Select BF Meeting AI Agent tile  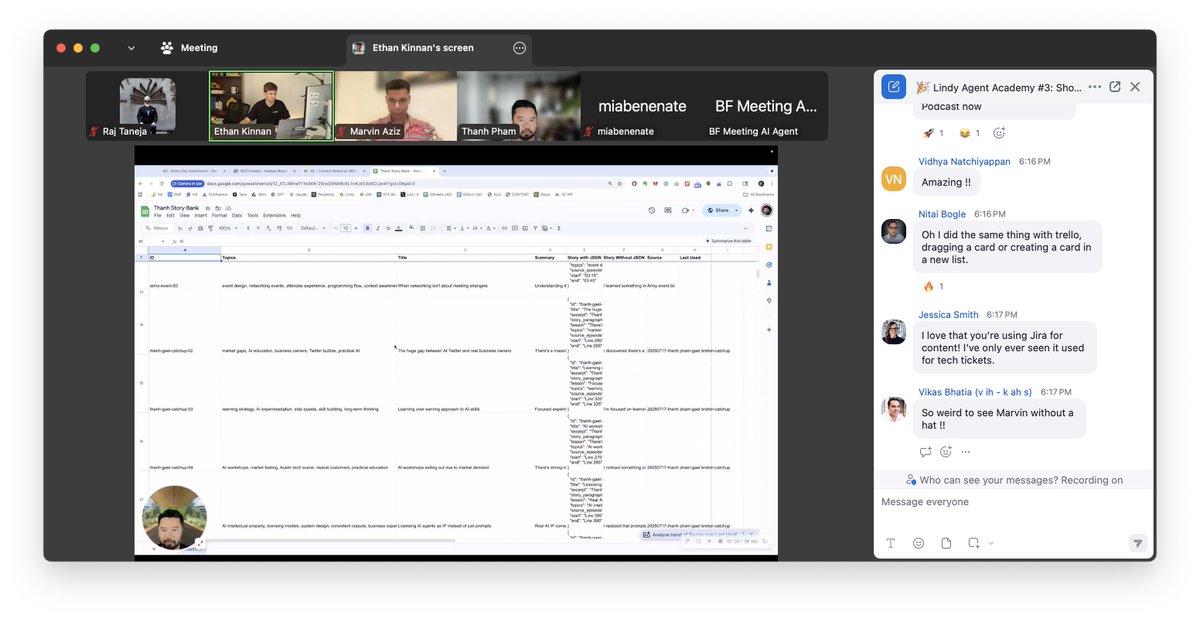pos(766,106)
